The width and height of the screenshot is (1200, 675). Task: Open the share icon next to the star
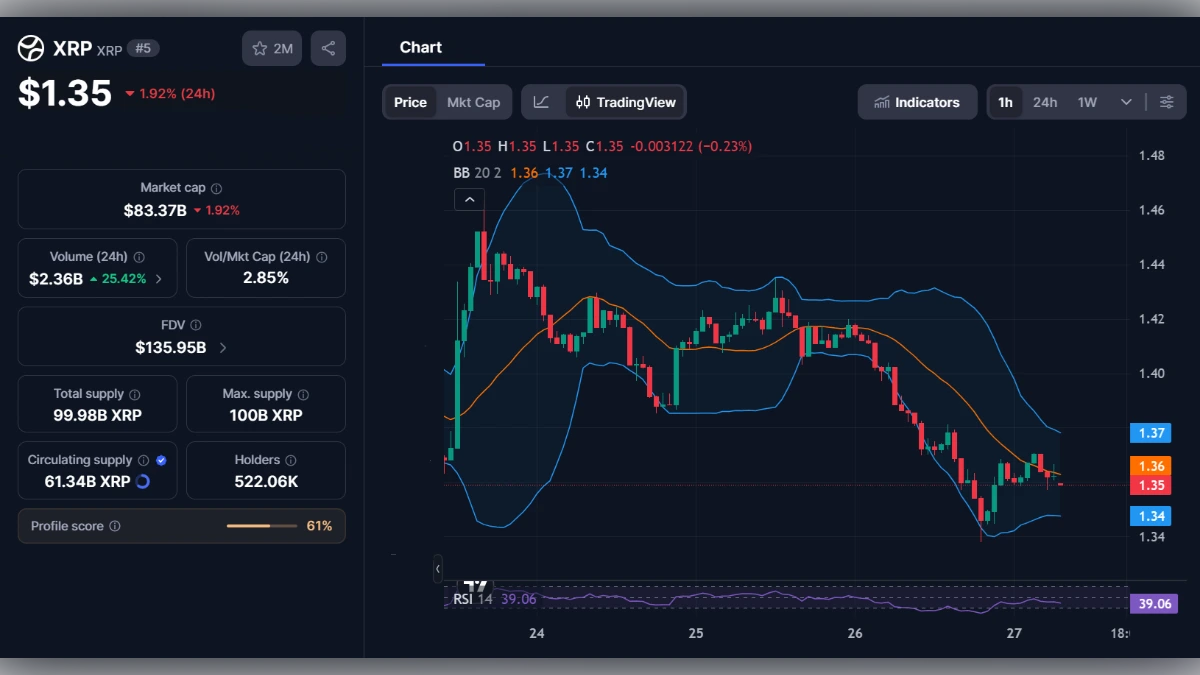tap(328, 47)
